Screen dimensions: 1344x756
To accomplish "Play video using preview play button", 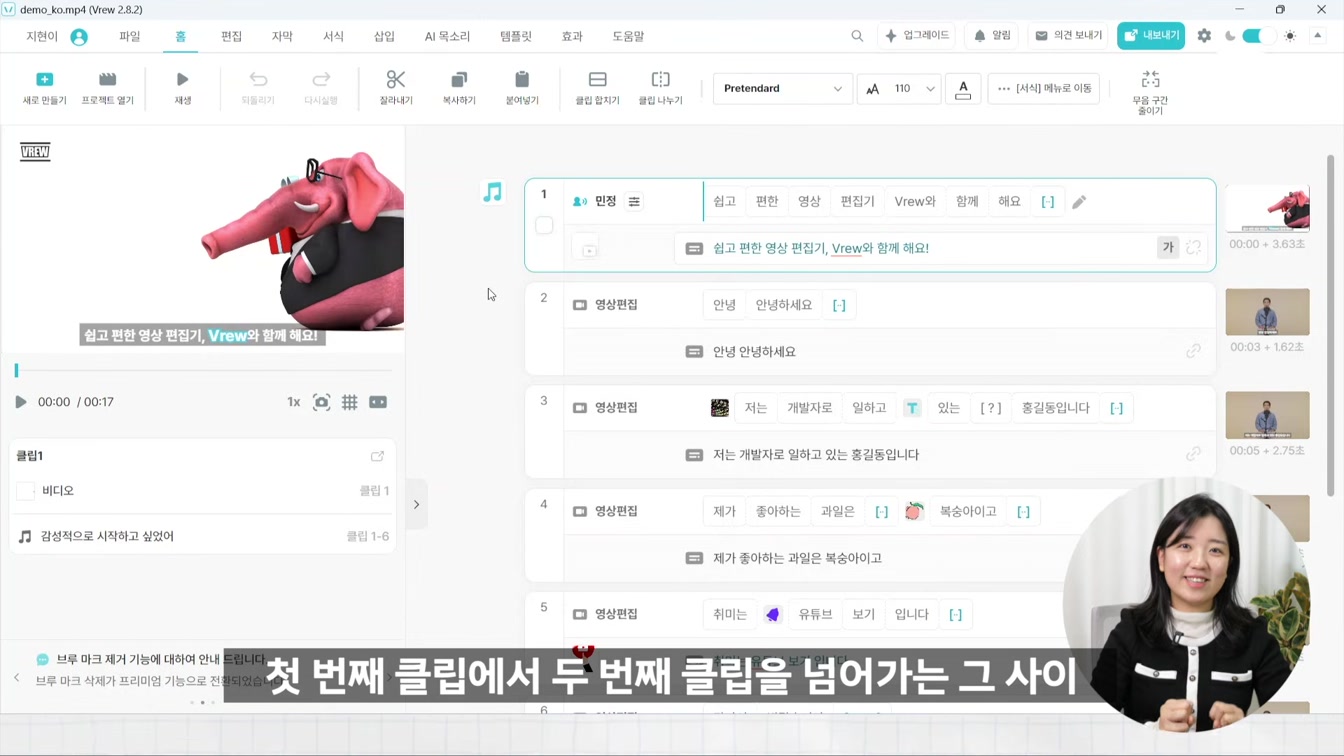I will 20,402.
